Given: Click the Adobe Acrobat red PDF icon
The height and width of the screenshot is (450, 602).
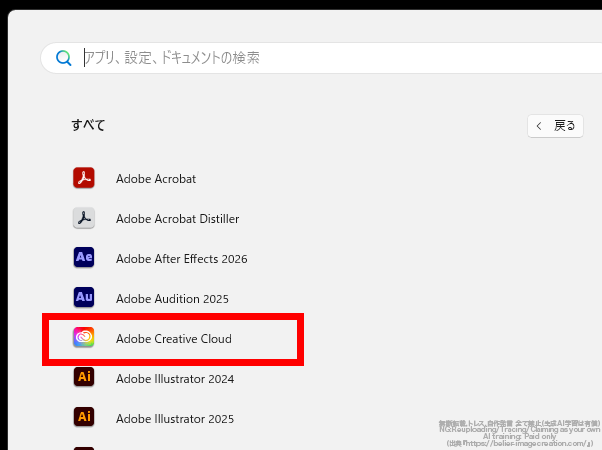Looking at the screenshot, I should pyautogui.click(x=84, y=178).
